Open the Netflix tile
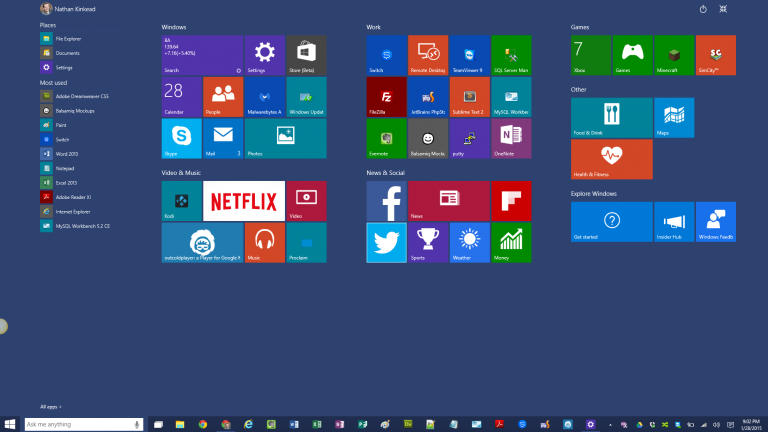 pyautogui.click(x=244, y=201)
